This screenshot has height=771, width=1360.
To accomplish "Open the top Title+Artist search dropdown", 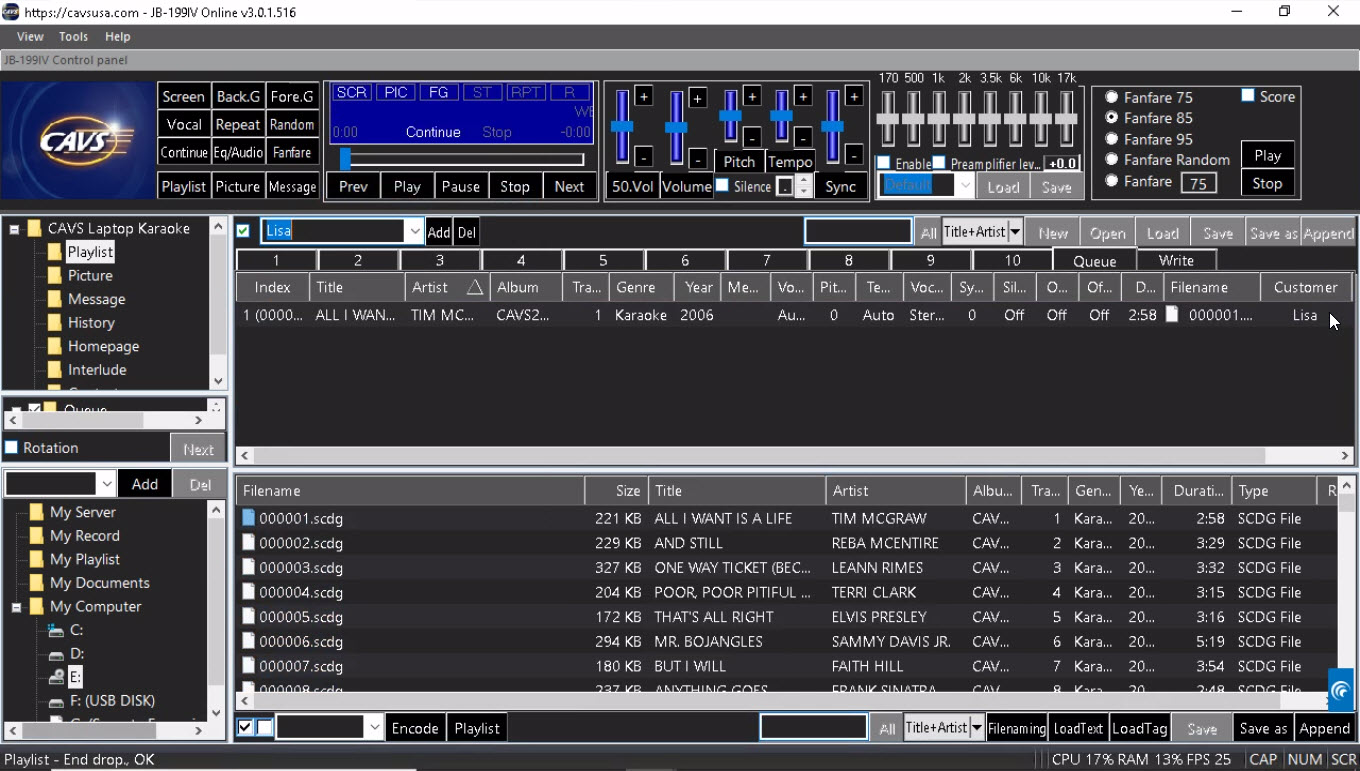I will 1015,232.
